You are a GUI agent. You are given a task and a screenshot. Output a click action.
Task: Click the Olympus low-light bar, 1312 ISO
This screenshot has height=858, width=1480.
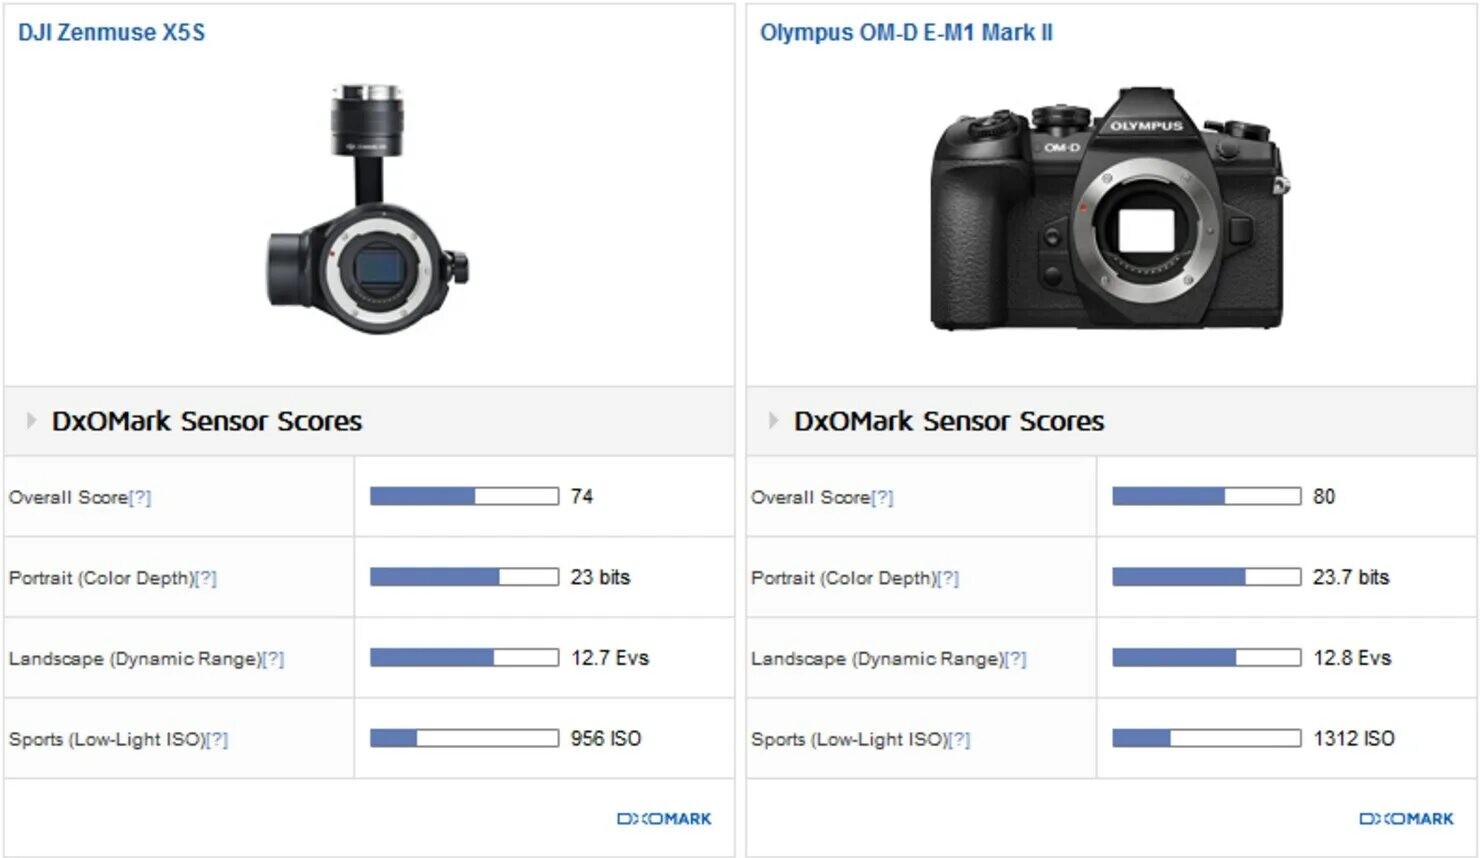[1206, 738]
